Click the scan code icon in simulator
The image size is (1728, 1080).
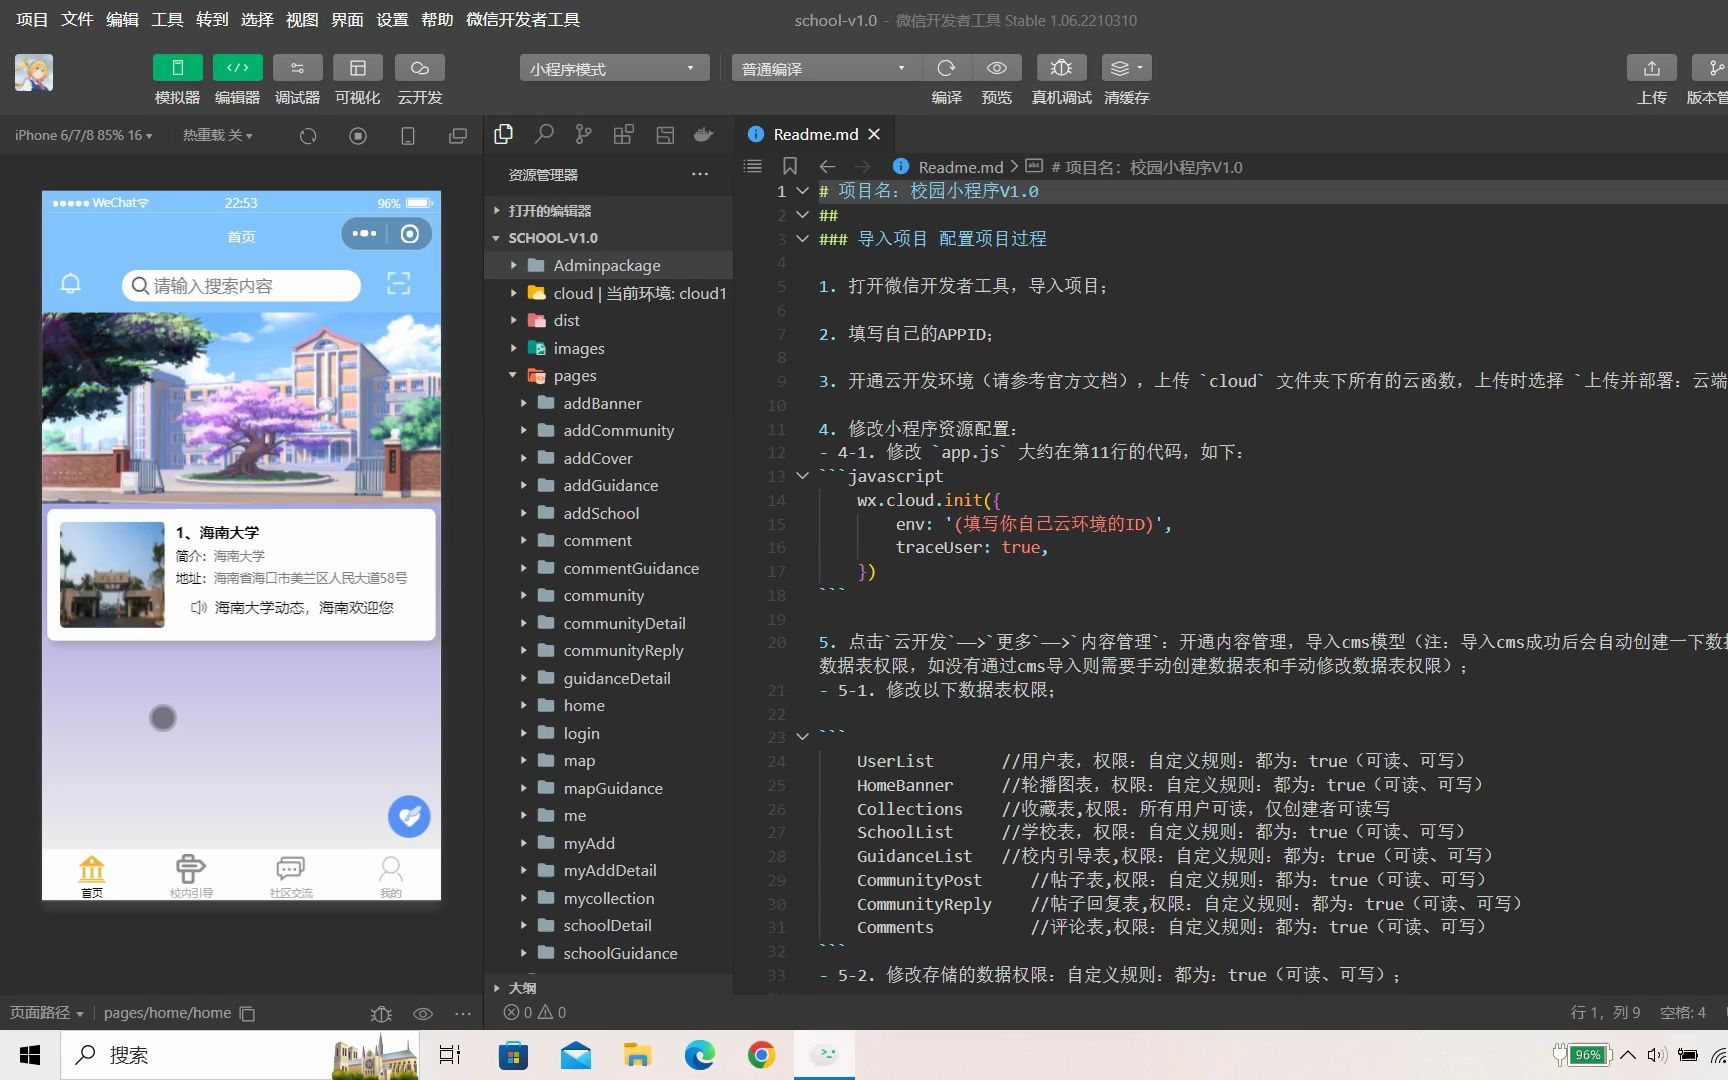click(x=399, y=284)
